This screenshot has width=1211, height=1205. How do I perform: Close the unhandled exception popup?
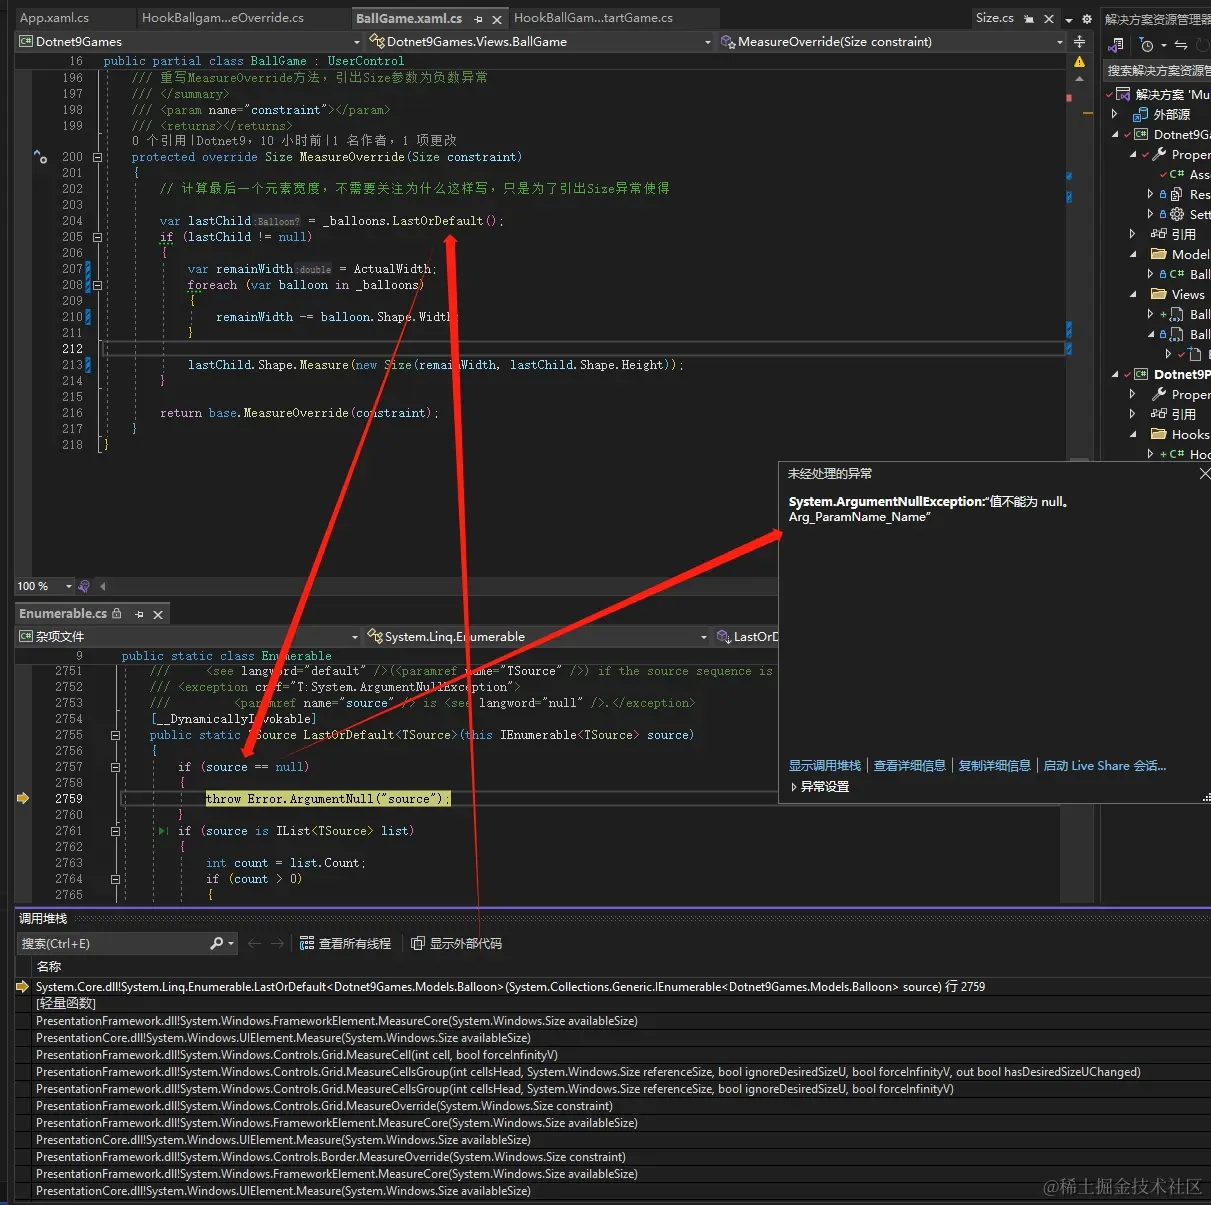(1204, 474)
